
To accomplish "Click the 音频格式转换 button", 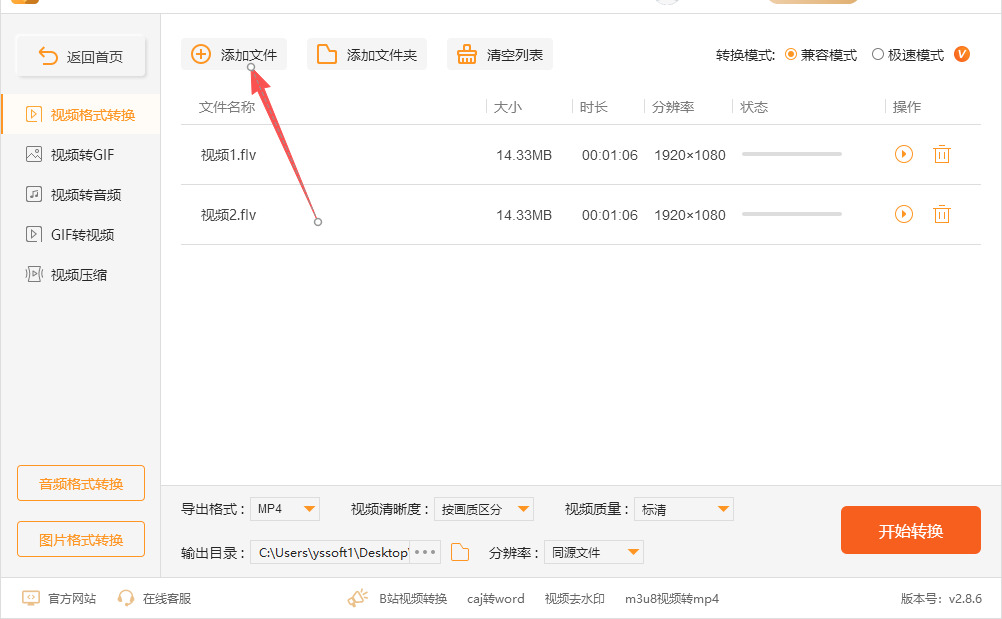I will (81, 483).
